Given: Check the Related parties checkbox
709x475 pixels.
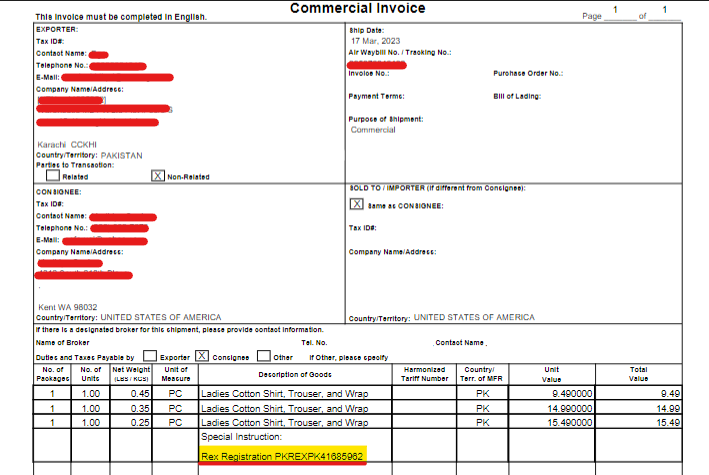Looking at the screenshot, I should tap(53, 175).
